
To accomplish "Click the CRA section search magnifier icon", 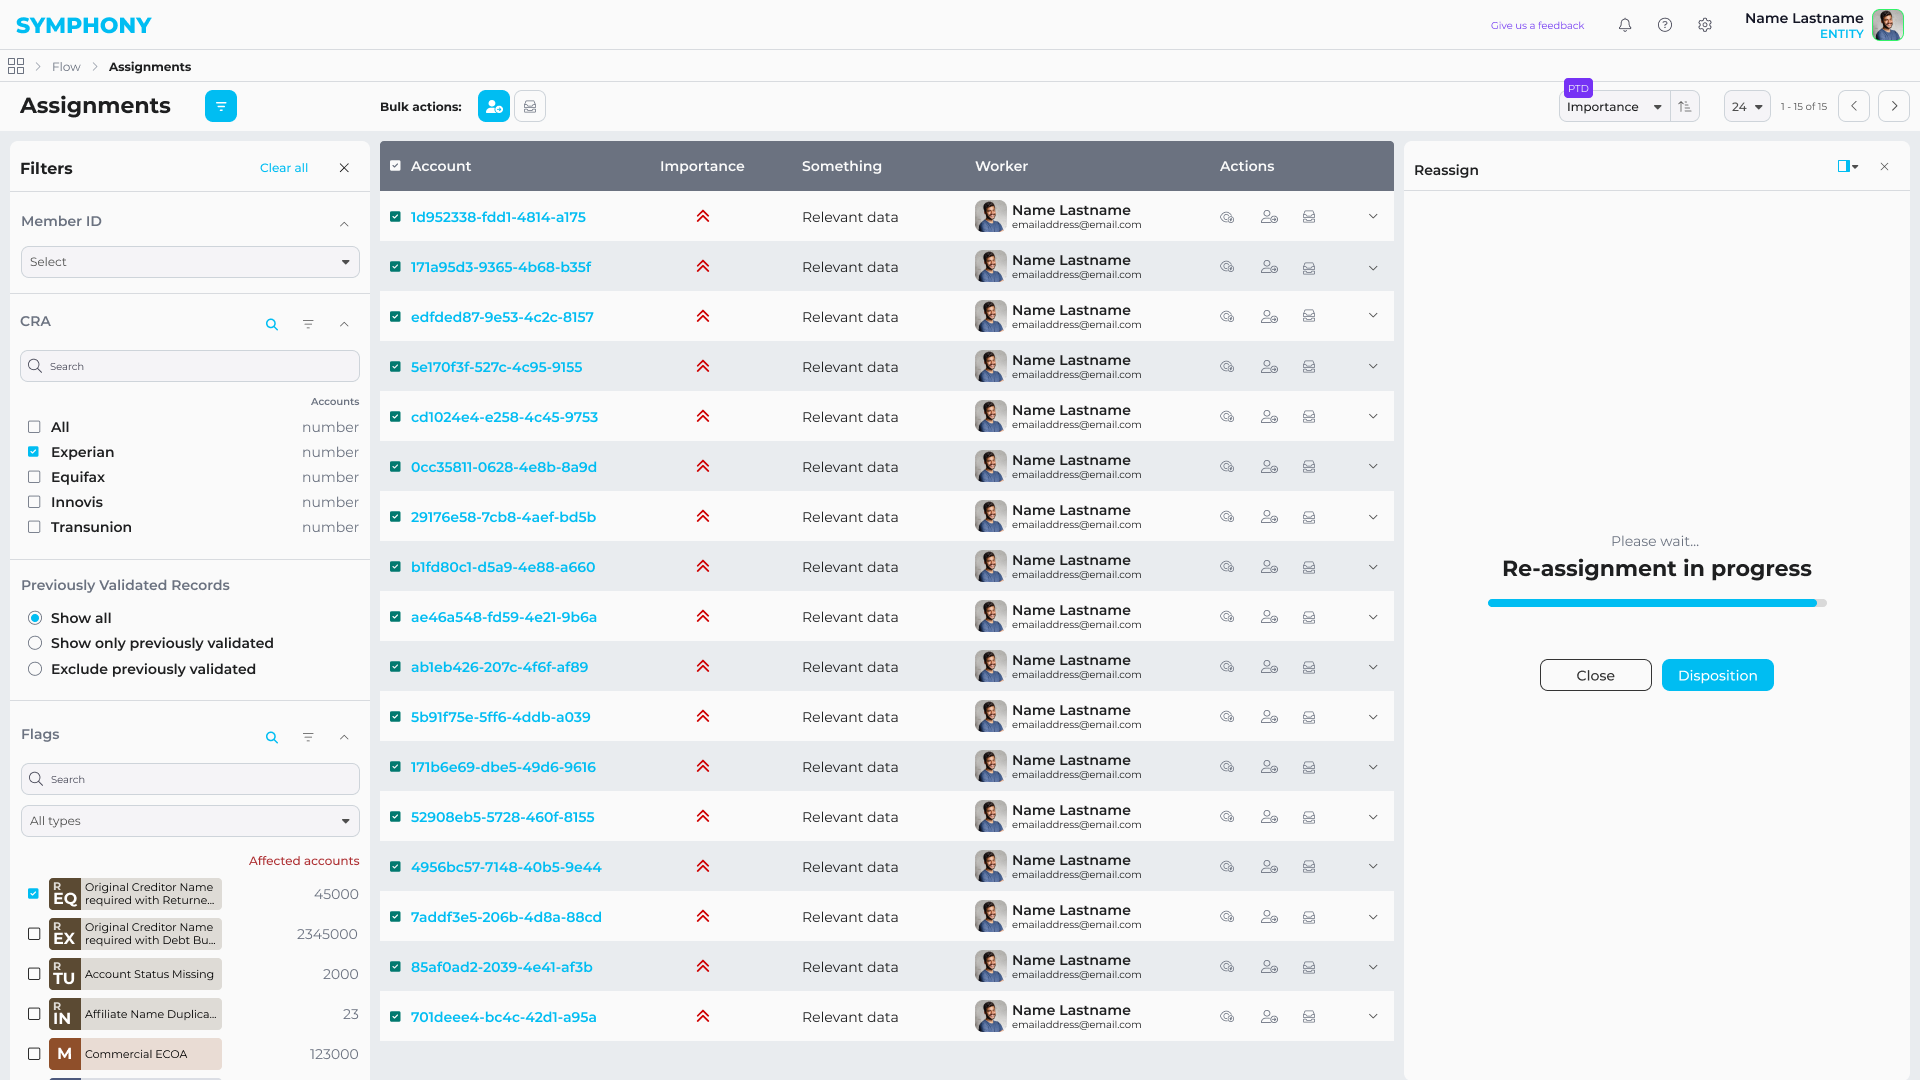I will 272,324.
